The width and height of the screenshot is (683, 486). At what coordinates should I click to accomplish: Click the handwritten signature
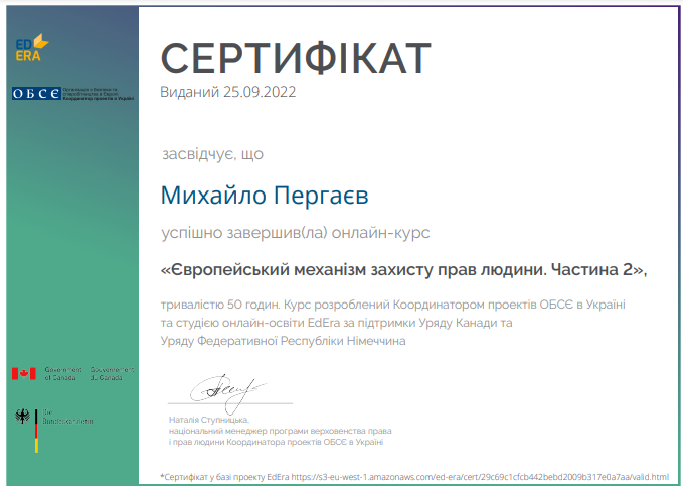pos(227,393)
